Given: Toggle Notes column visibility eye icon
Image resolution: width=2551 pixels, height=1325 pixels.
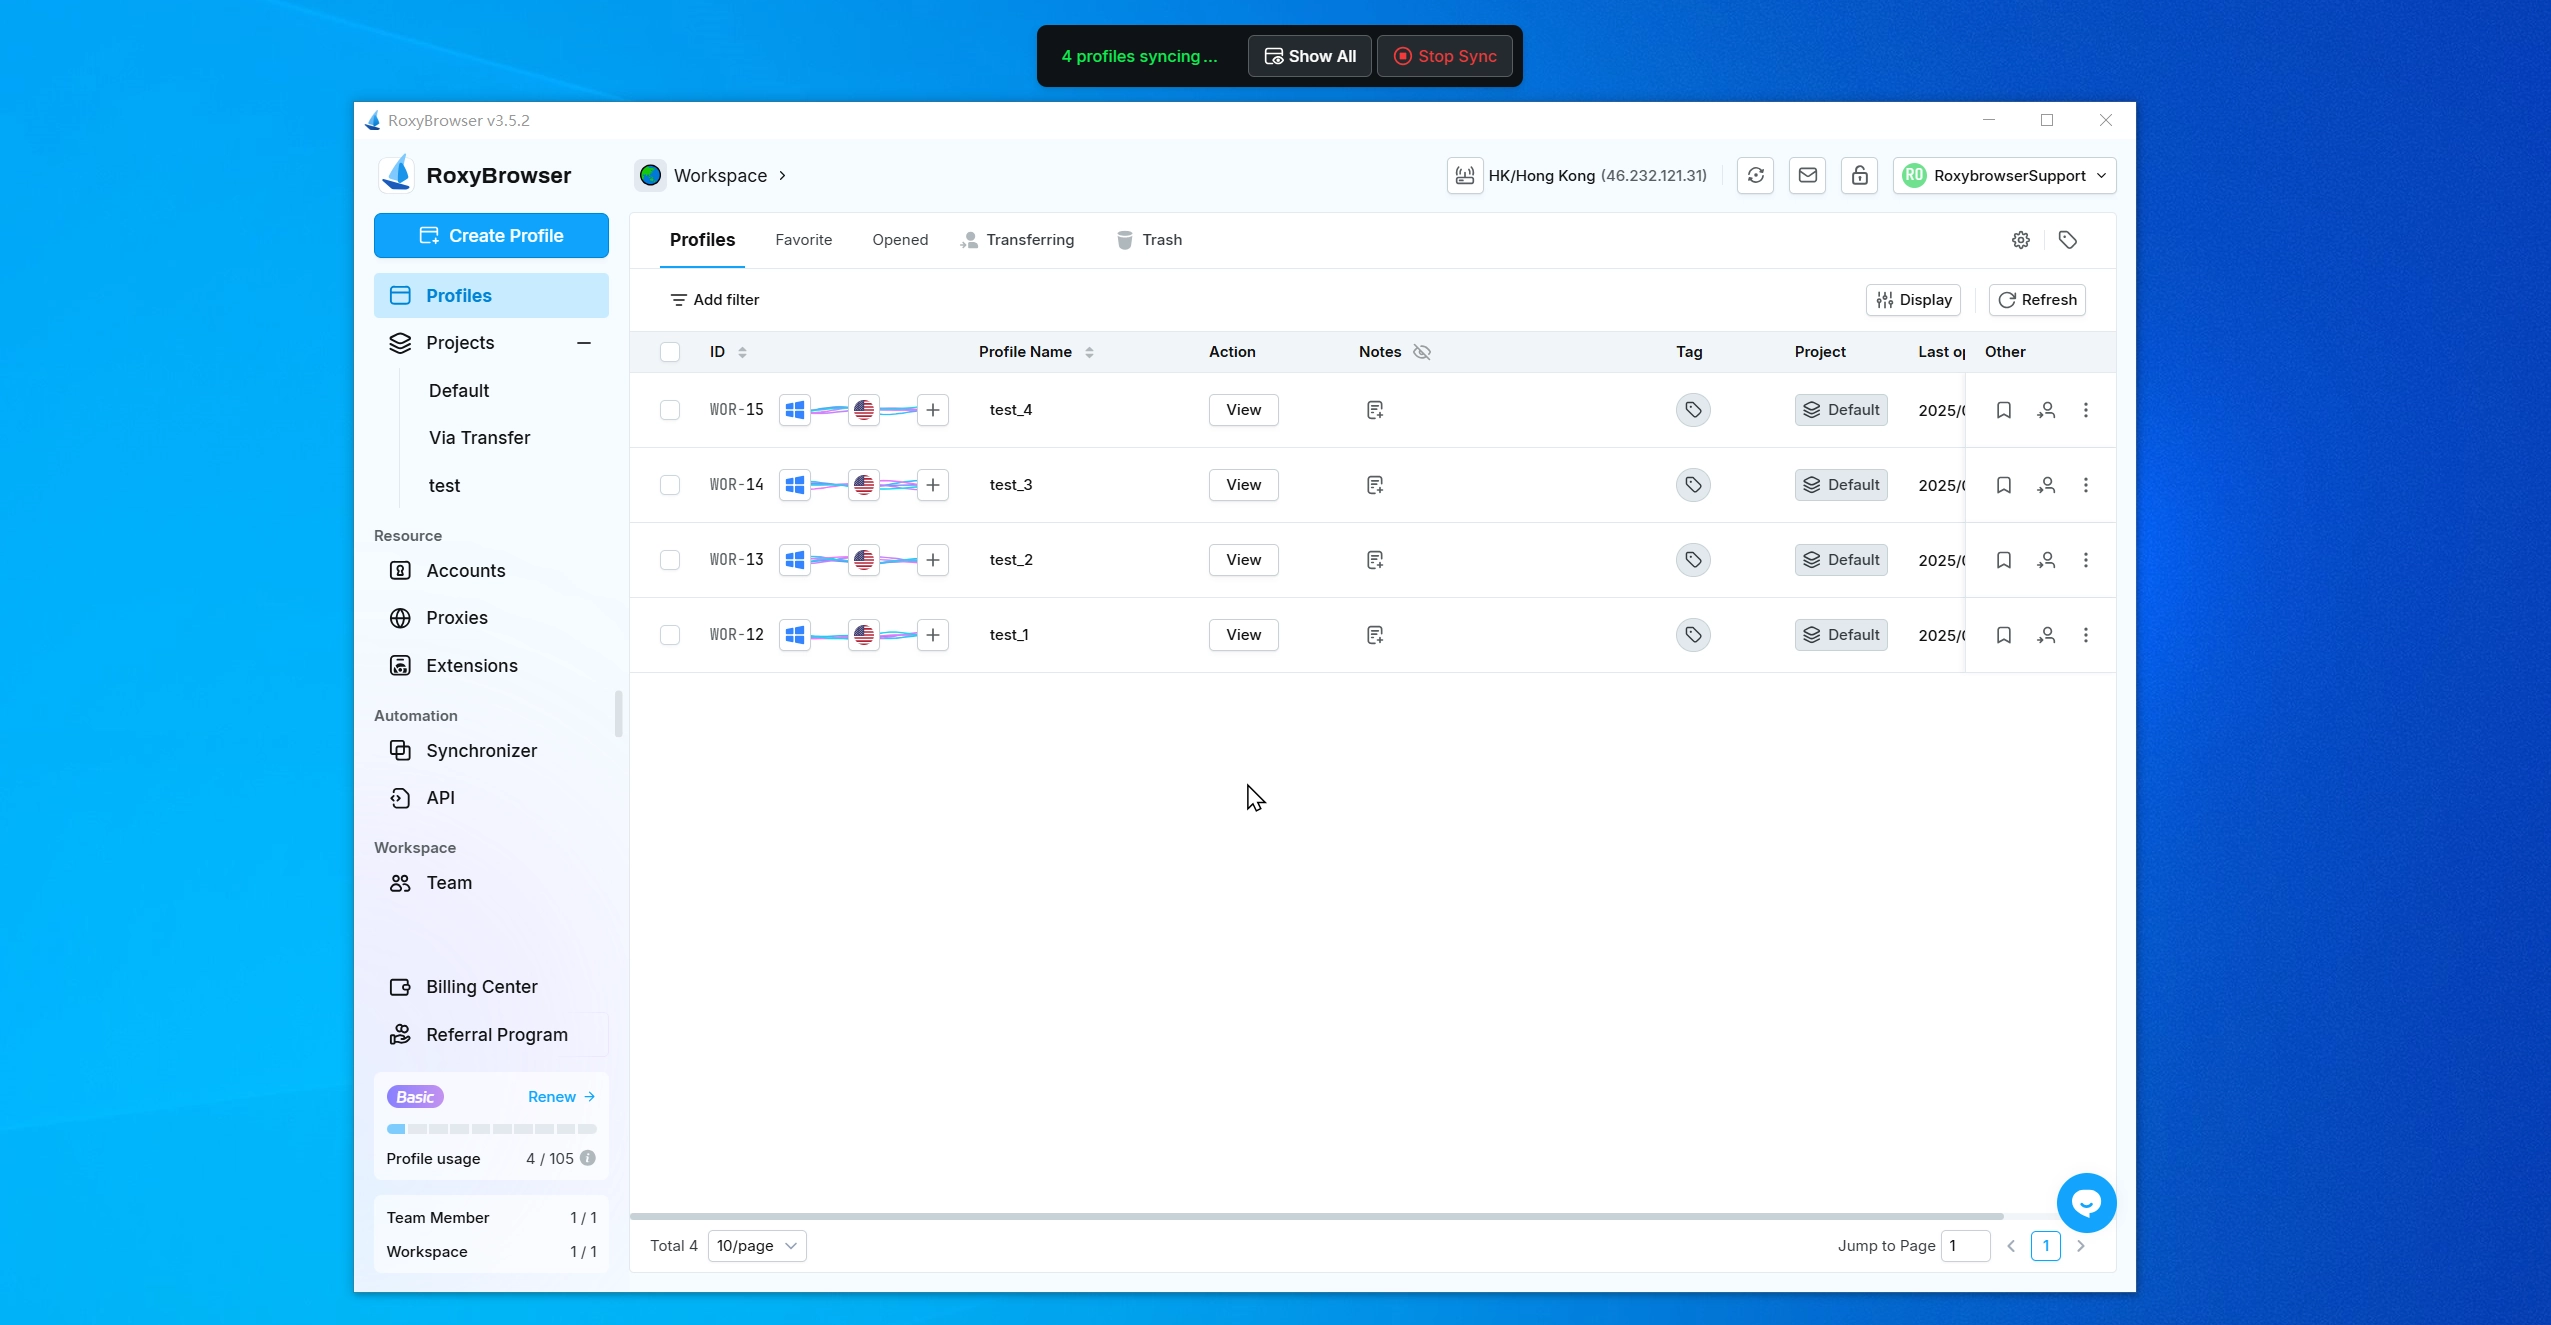Looking at the screenshot, I should 1421,352.
